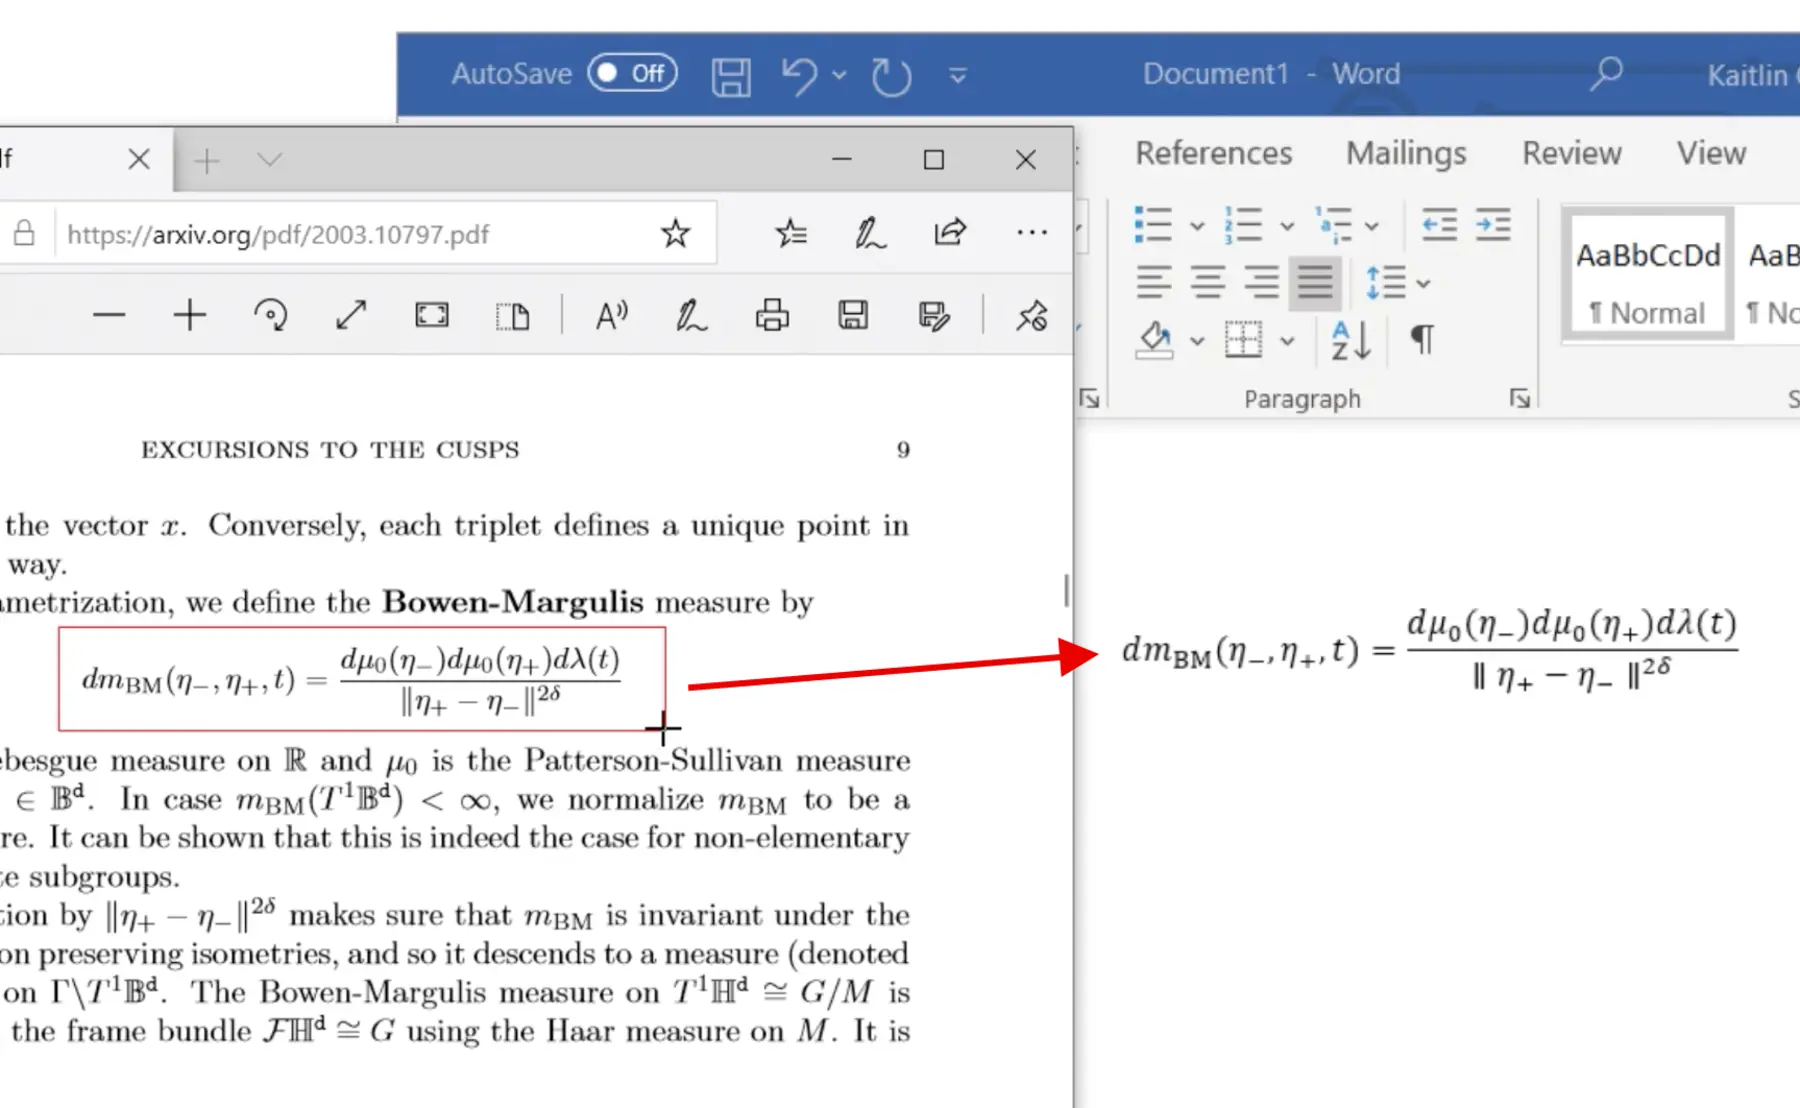Image resolution: width=1800 pixels, height=1108 pixels.
Task: Switch to the Mailings tab
Action: (1405, 153)
